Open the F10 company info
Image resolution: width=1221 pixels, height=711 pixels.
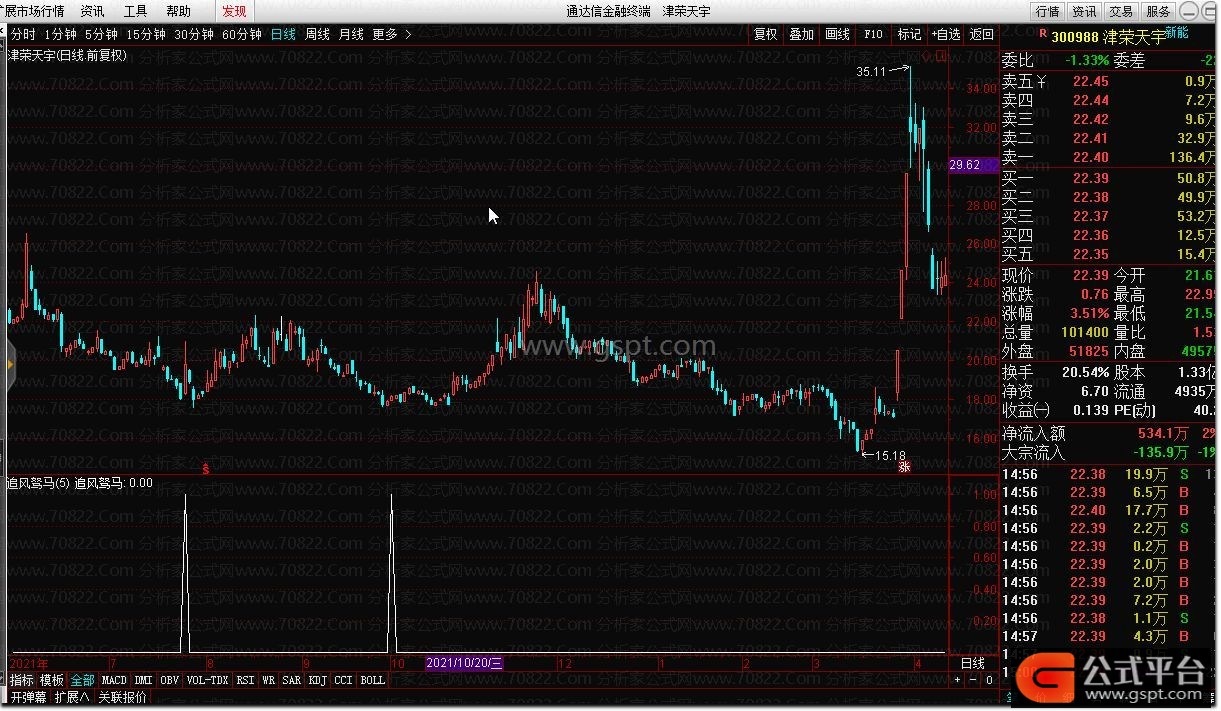[x=873, y=34]
